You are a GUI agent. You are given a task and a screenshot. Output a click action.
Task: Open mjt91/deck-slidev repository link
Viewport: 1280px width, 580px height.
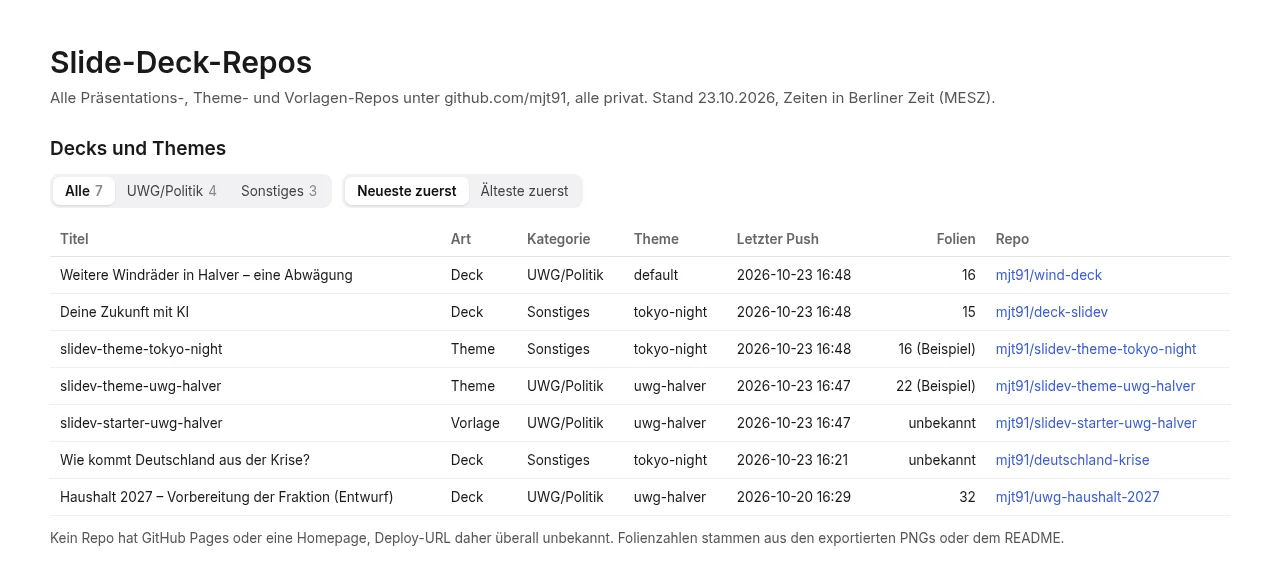click(x=1052, y=312)
